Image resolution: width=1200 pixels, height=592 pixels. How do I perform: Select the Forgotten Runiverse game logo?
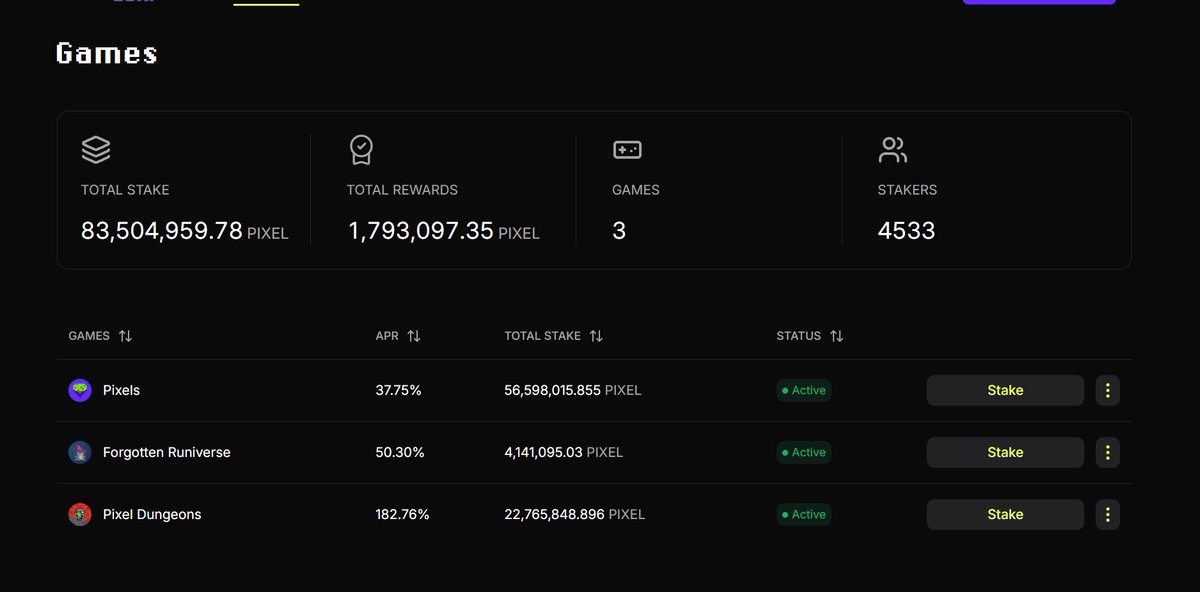[x=80, y=452]
